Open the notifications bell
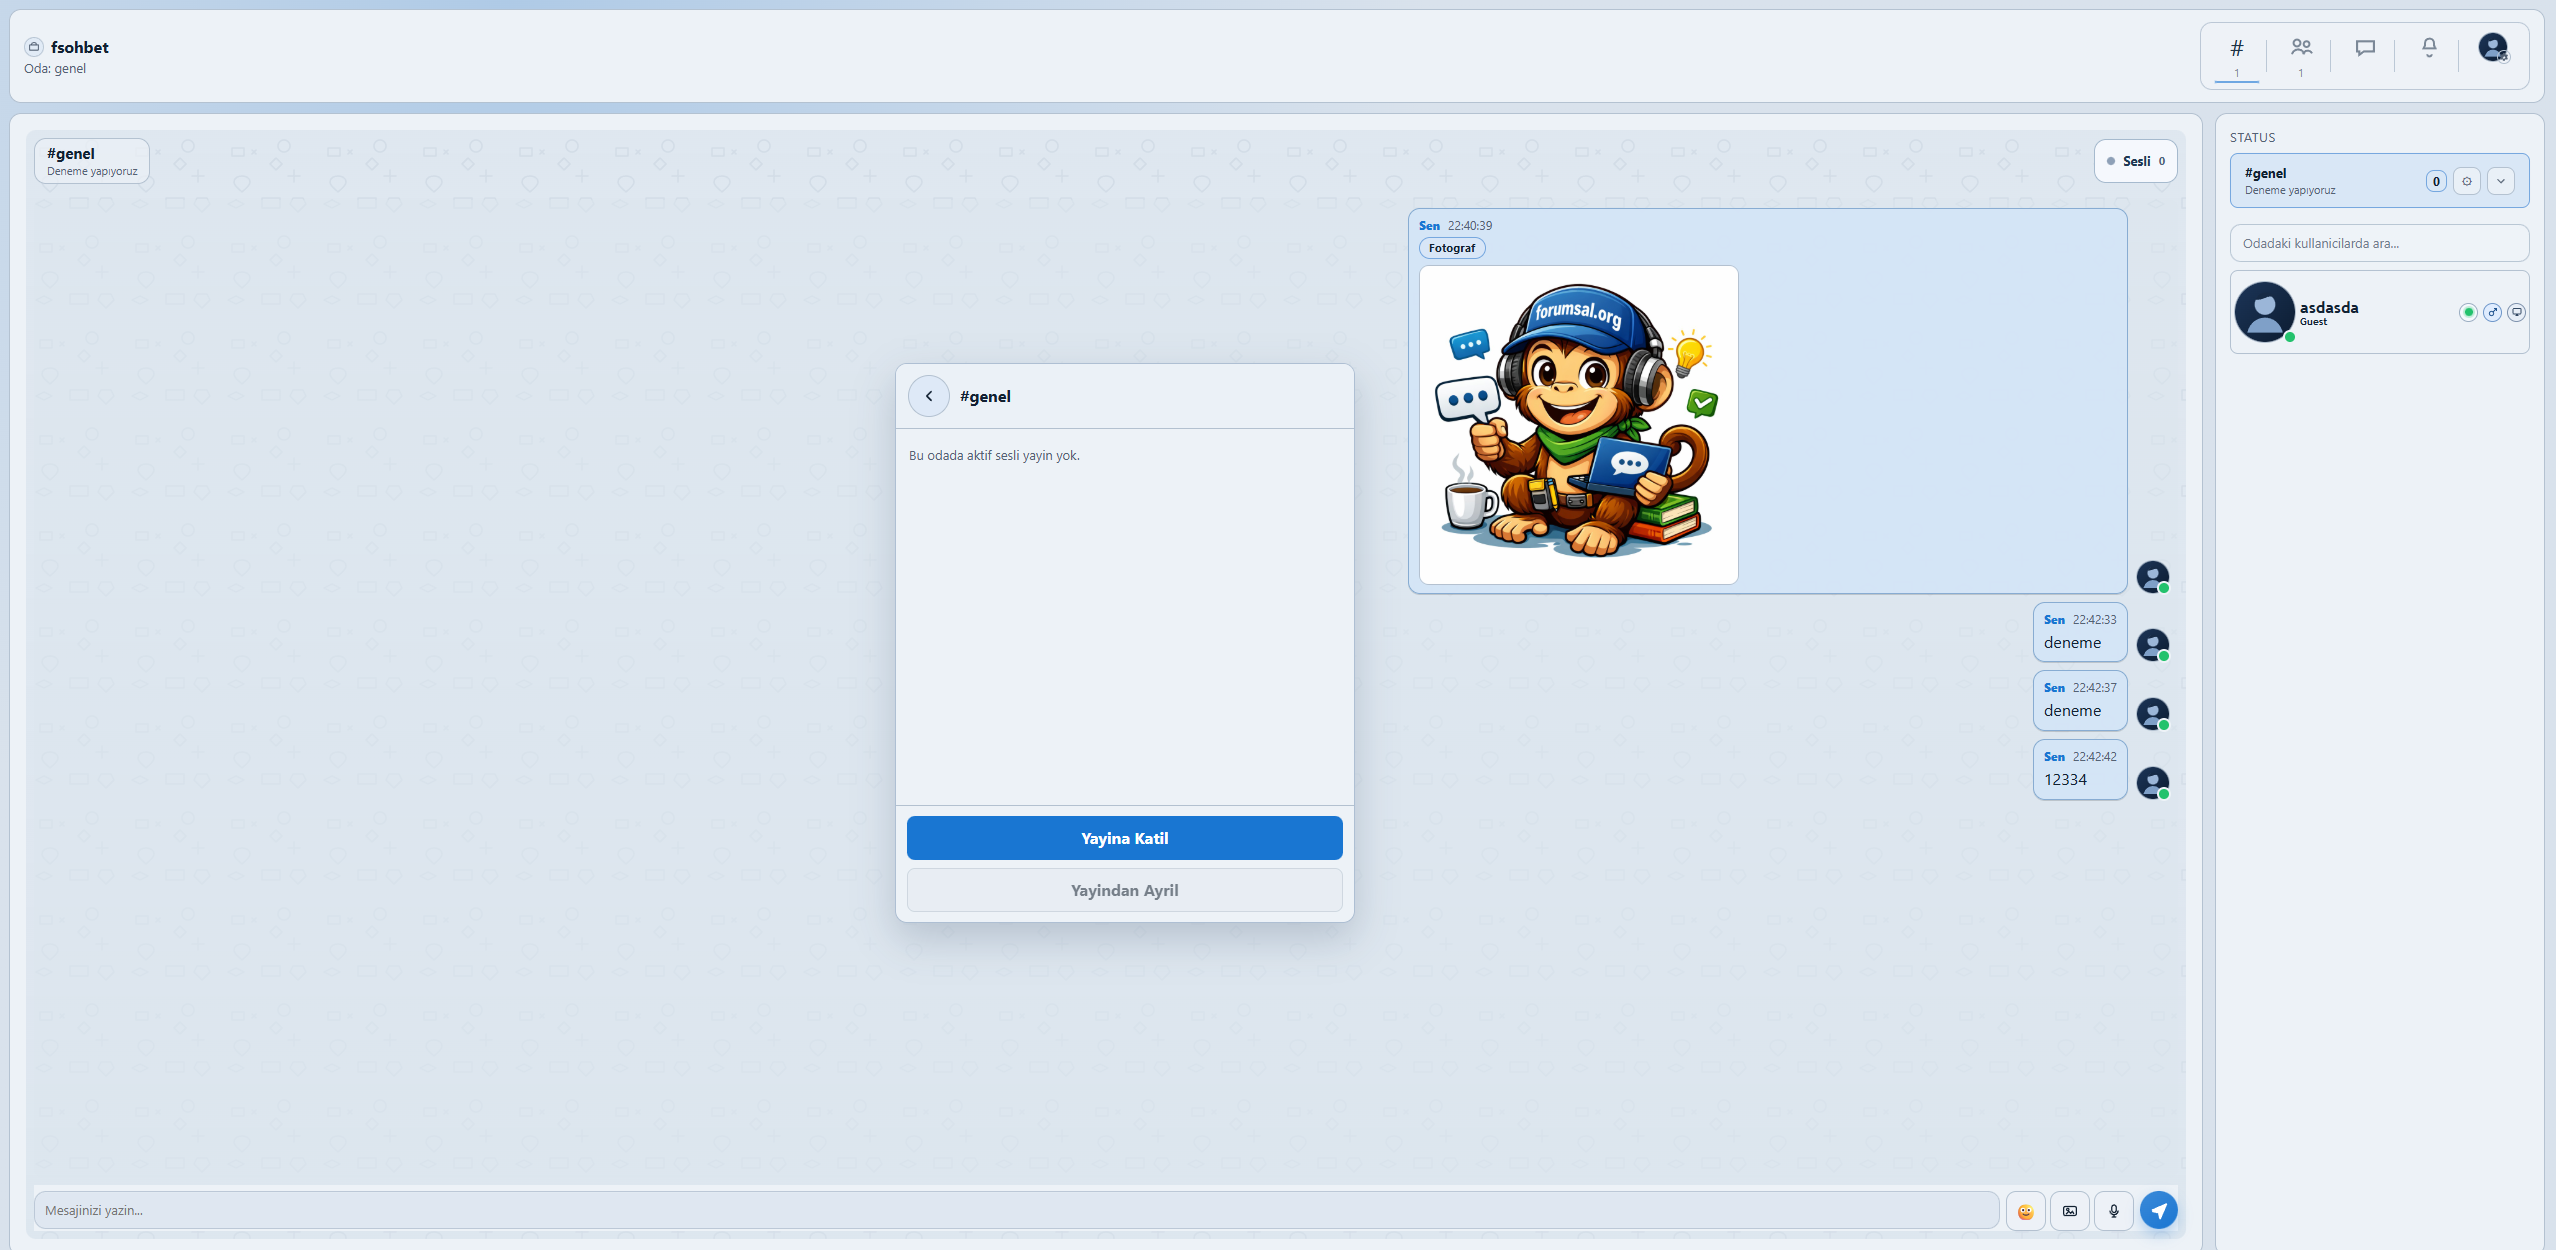Image resolution: width=2556 pixels, height=1250 pixels. [2429, 48]
